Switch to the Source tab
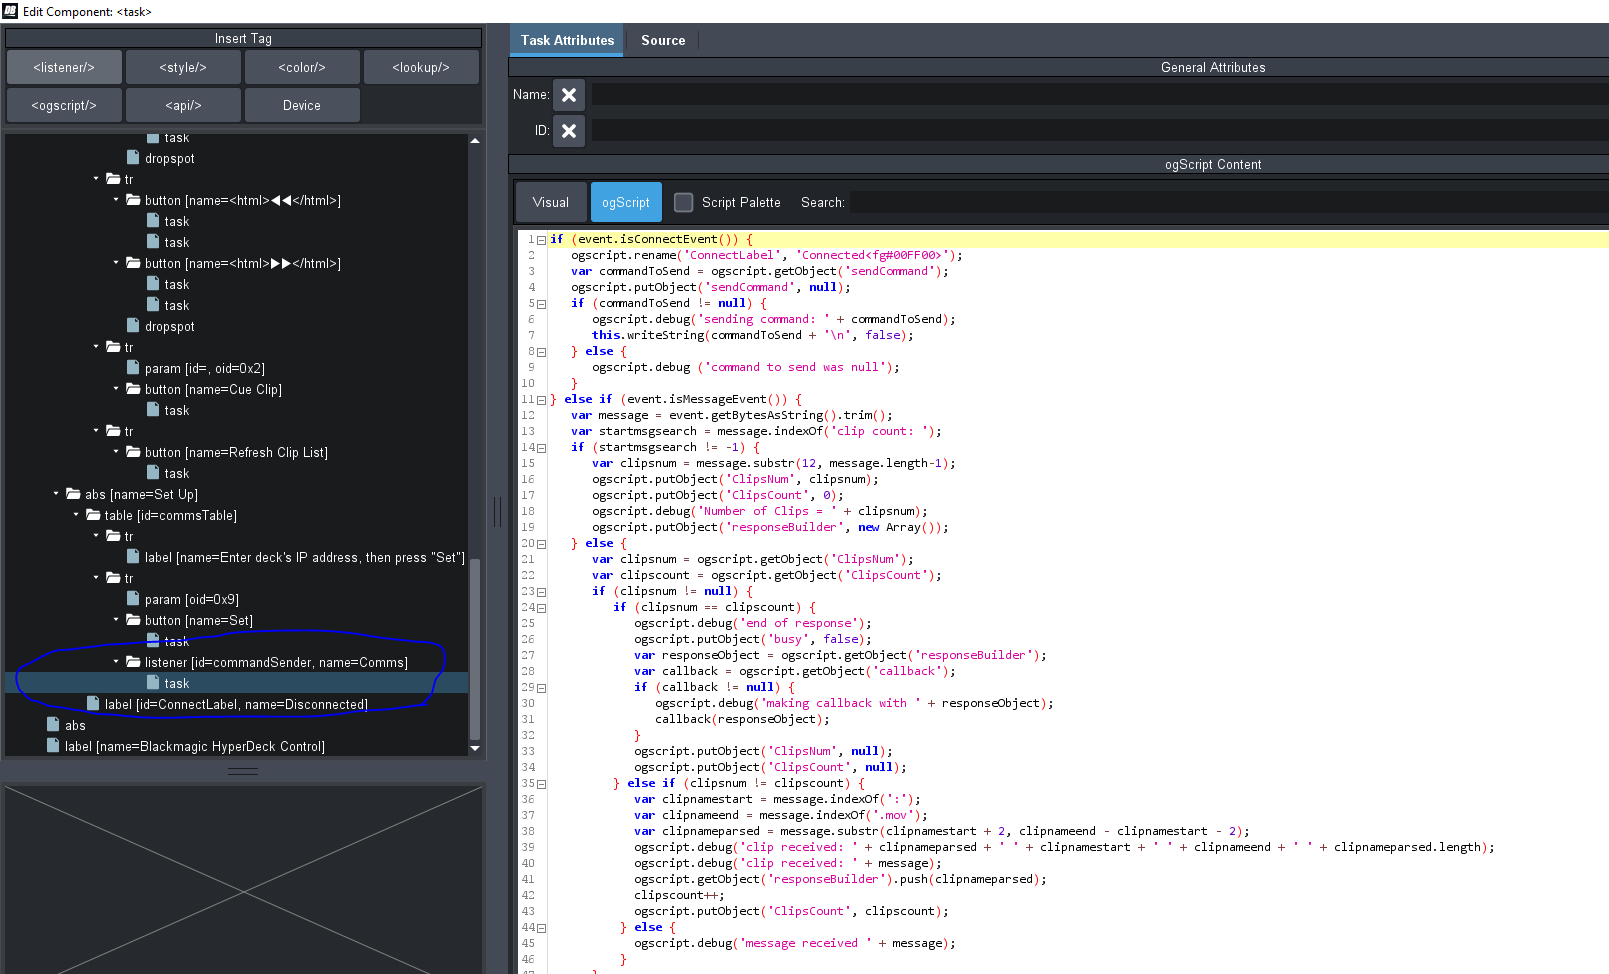The width and height of the screenshot is (1609, 974). [x=662, y=41]
